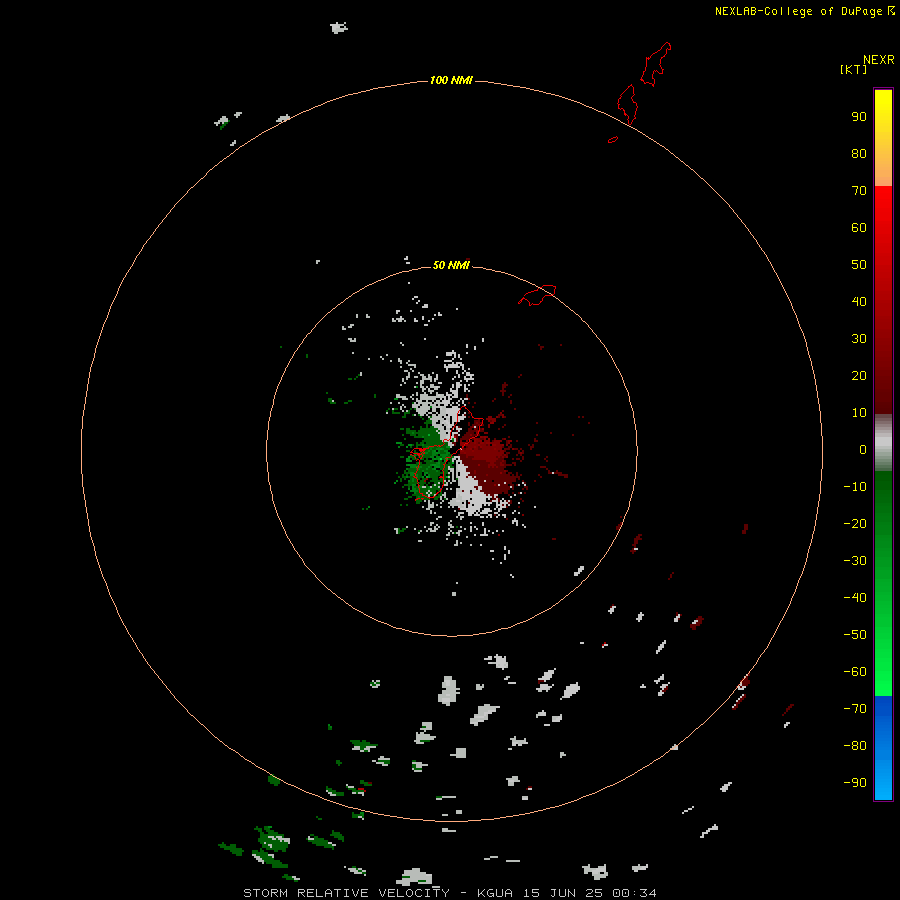Click the 30 value on velocity scale

(x=859, y=339)
